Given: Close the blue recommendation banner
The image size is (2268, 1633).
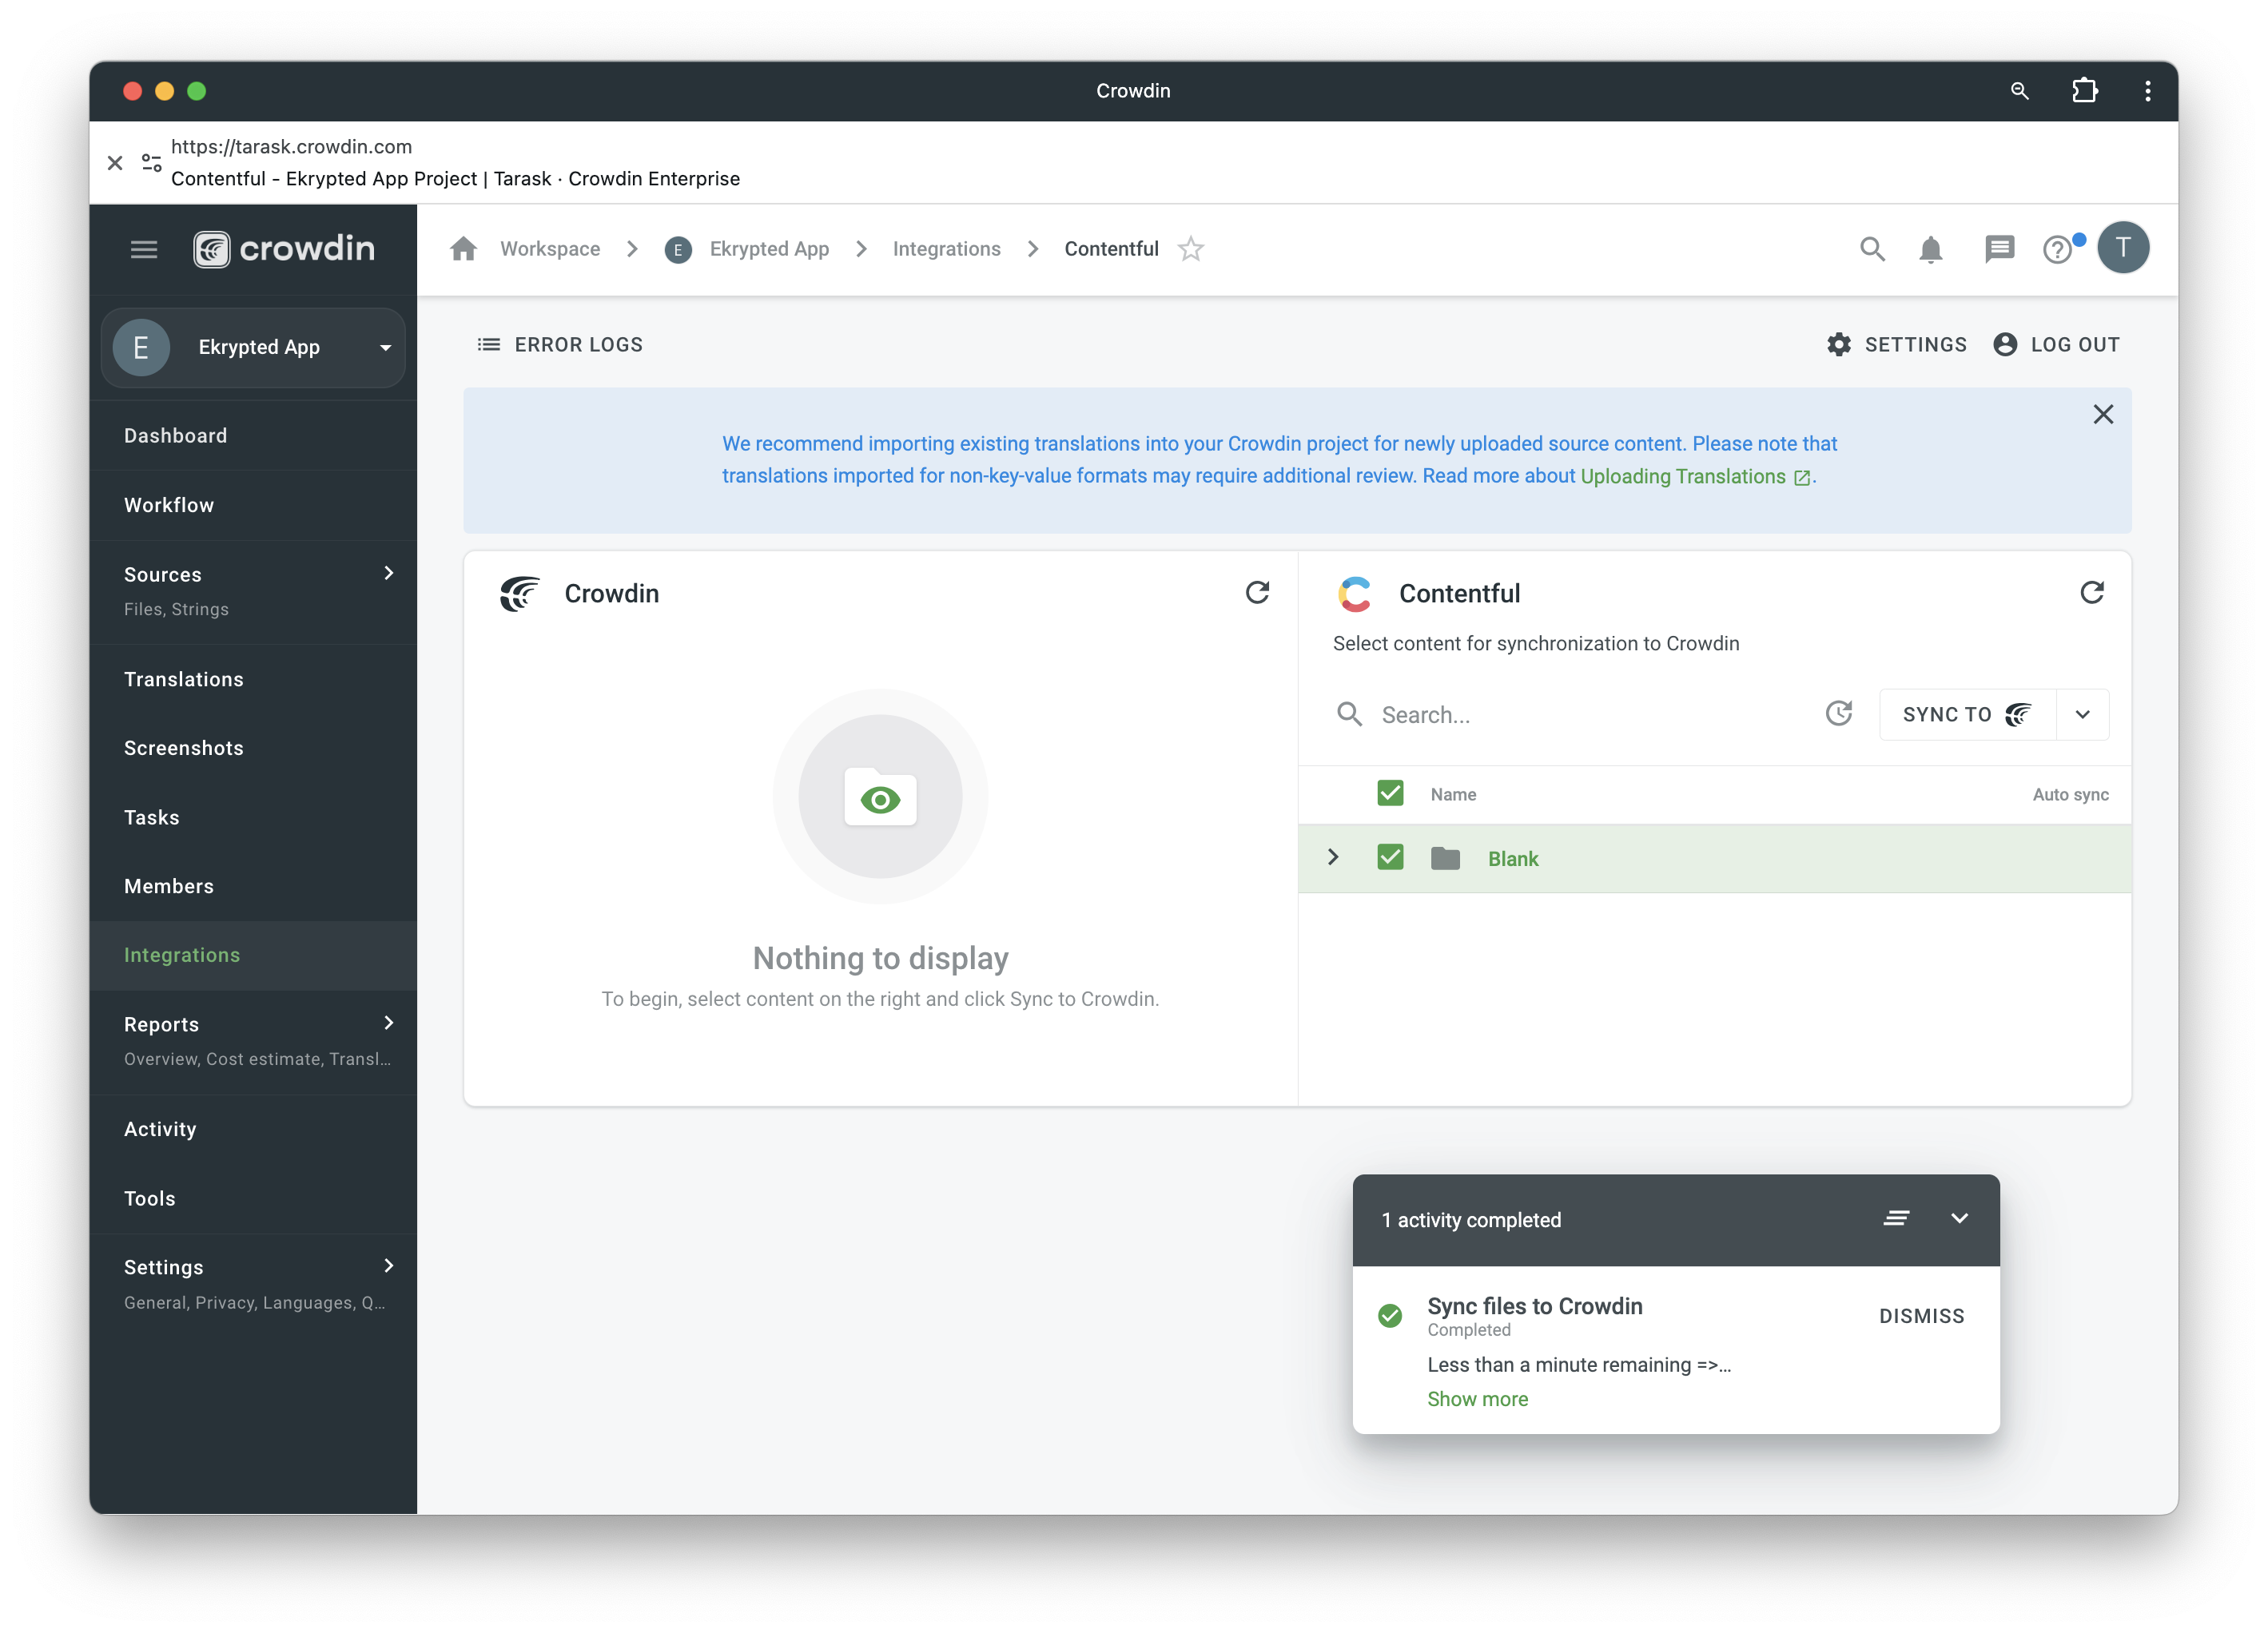Looking at the screenshot, I should coord(2103,414).
